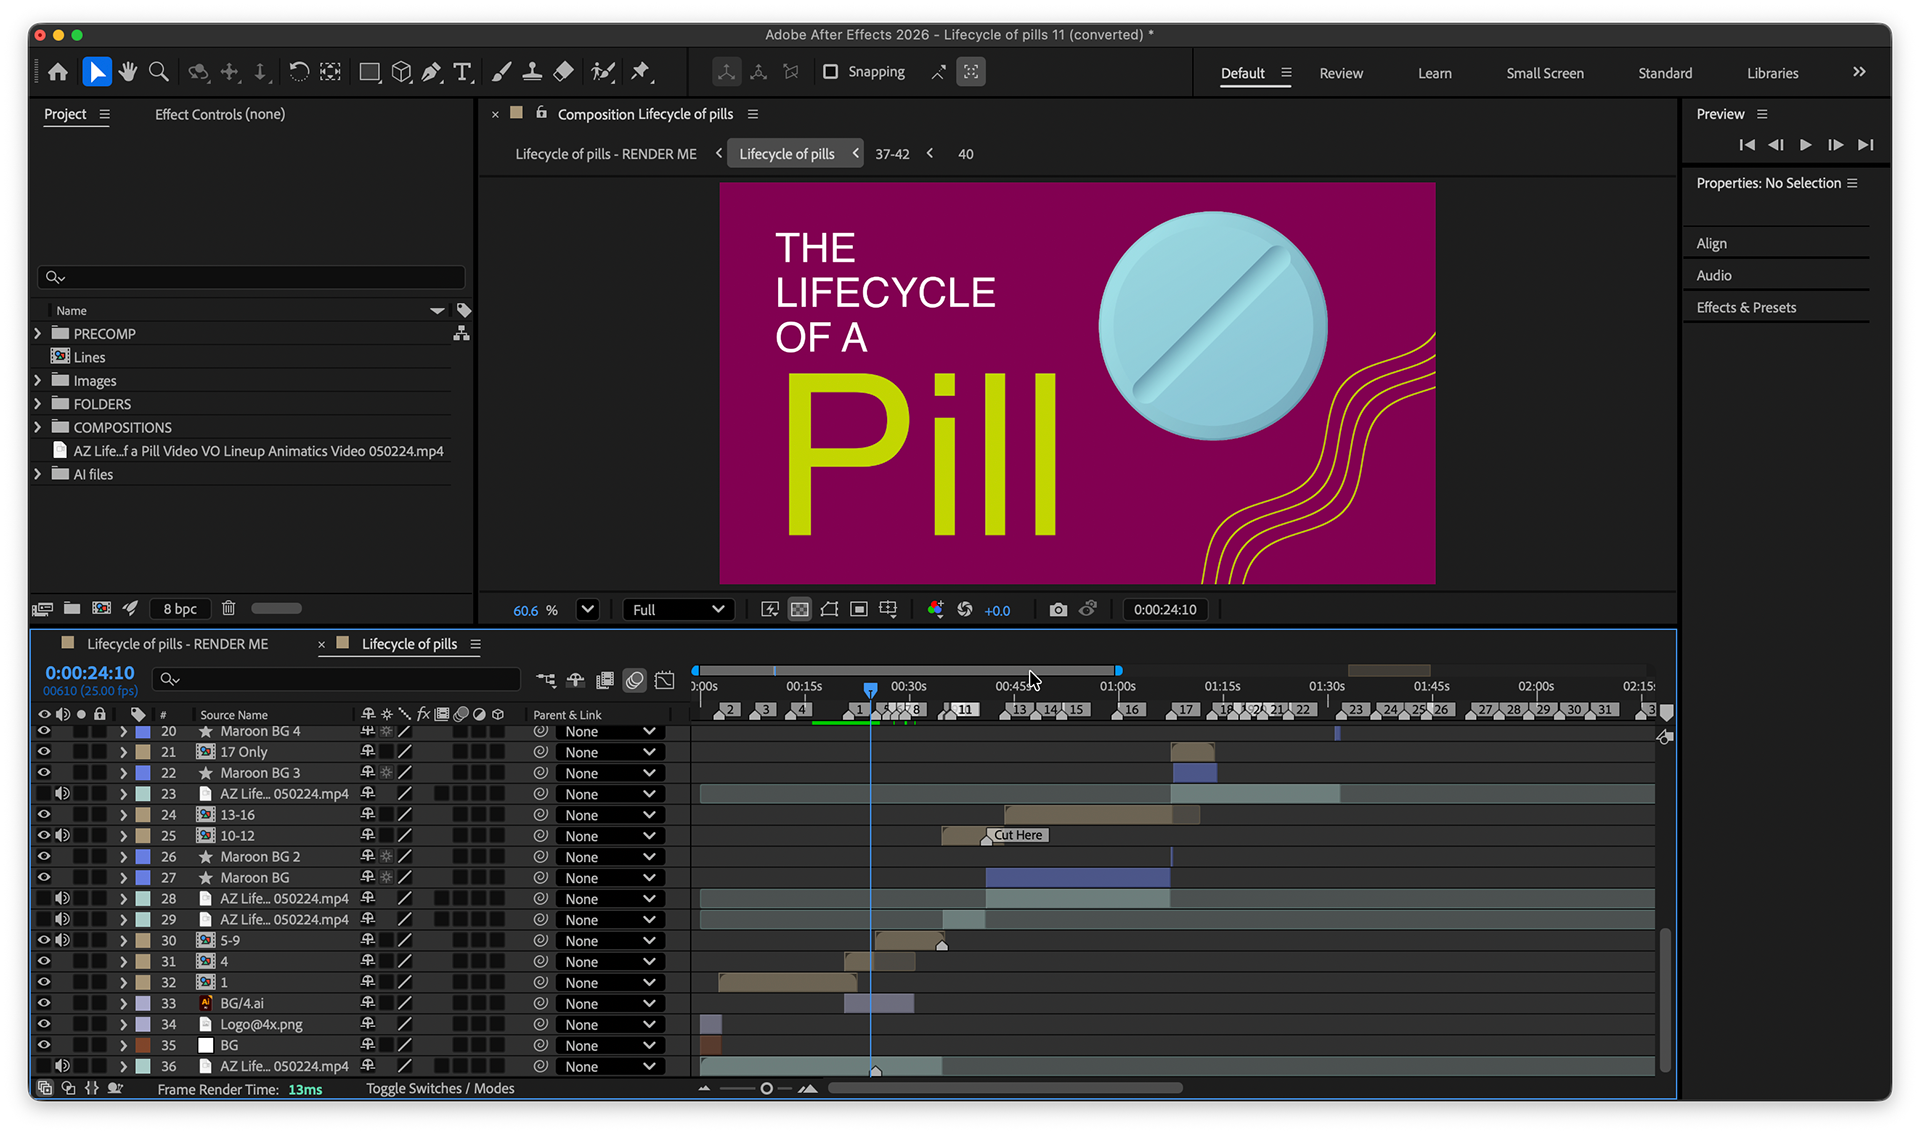Take a snapshot with the camera icon
The width and height of the screenshot is (1920, 1134).
tap(1058, 610)
